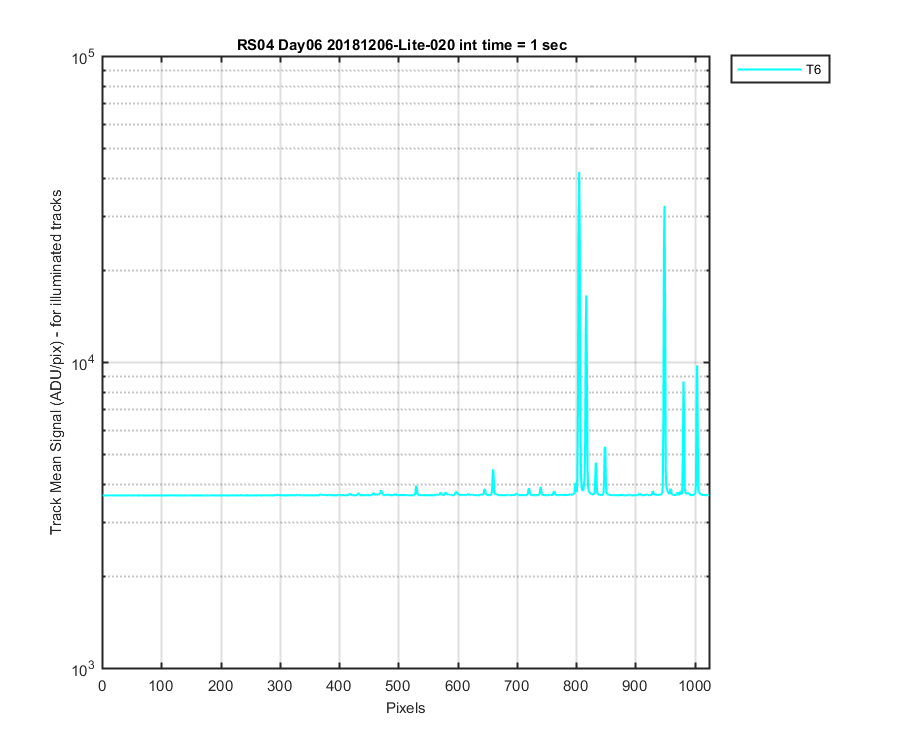The width and height of the screenshot is (900, 750).
Task: Click the small bump near pixel 530
Action: point(416,487)
